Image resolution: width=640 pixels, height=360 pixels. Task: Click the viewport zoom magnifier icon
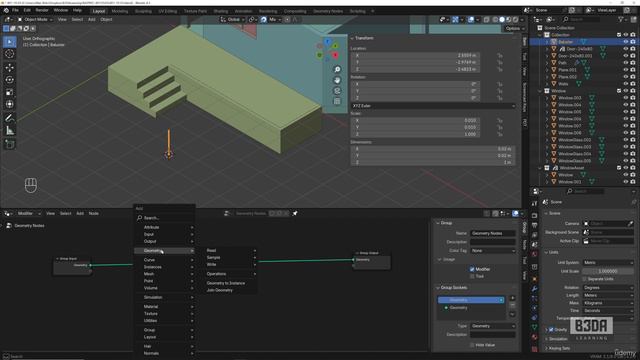(x=337, y=69)
